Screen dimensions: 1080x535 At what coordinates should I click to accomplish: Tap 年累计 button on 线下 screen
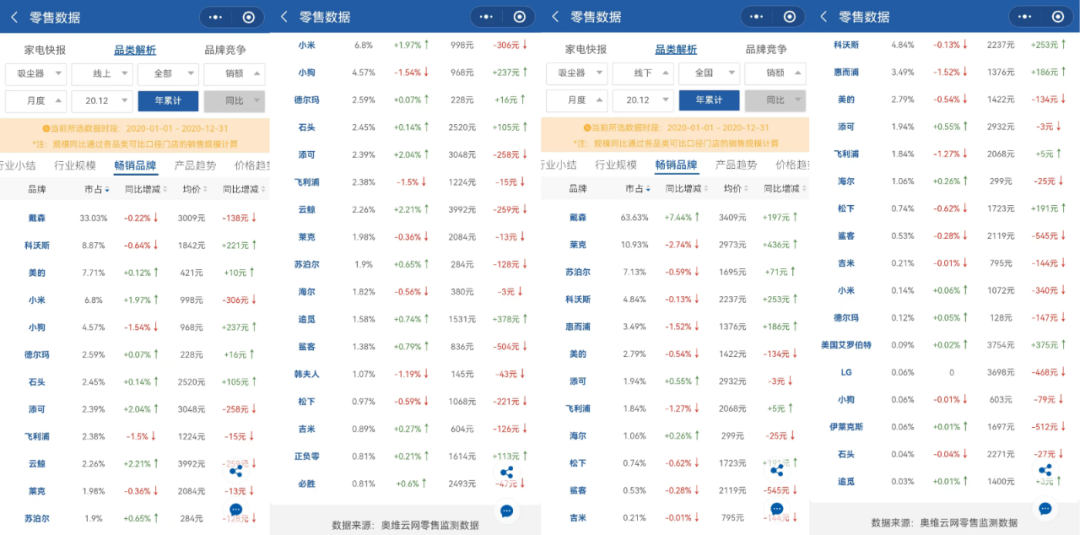[709, 101]
